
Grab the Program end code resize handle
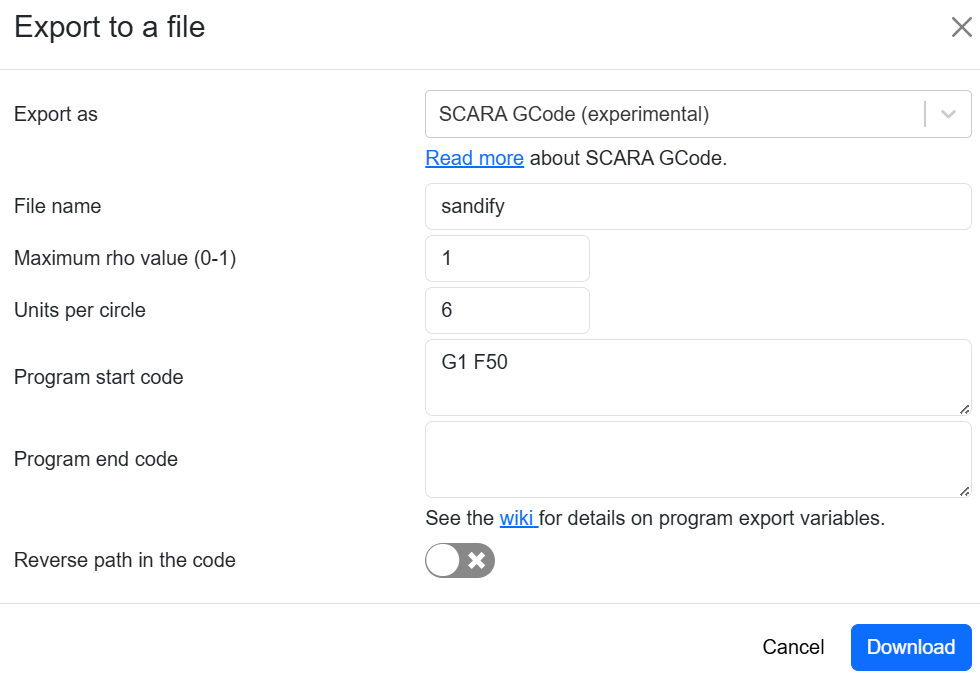964,490
